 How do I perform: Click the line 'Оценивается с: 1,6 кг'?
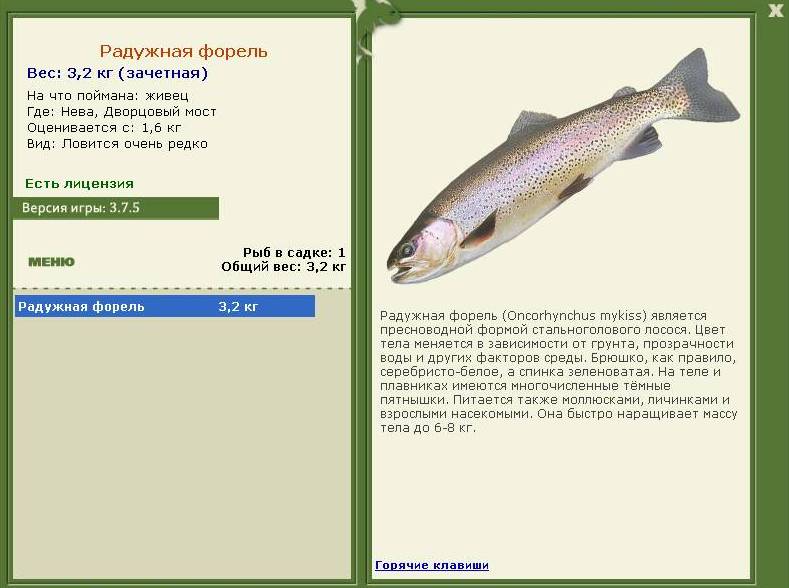click(104, 128)
